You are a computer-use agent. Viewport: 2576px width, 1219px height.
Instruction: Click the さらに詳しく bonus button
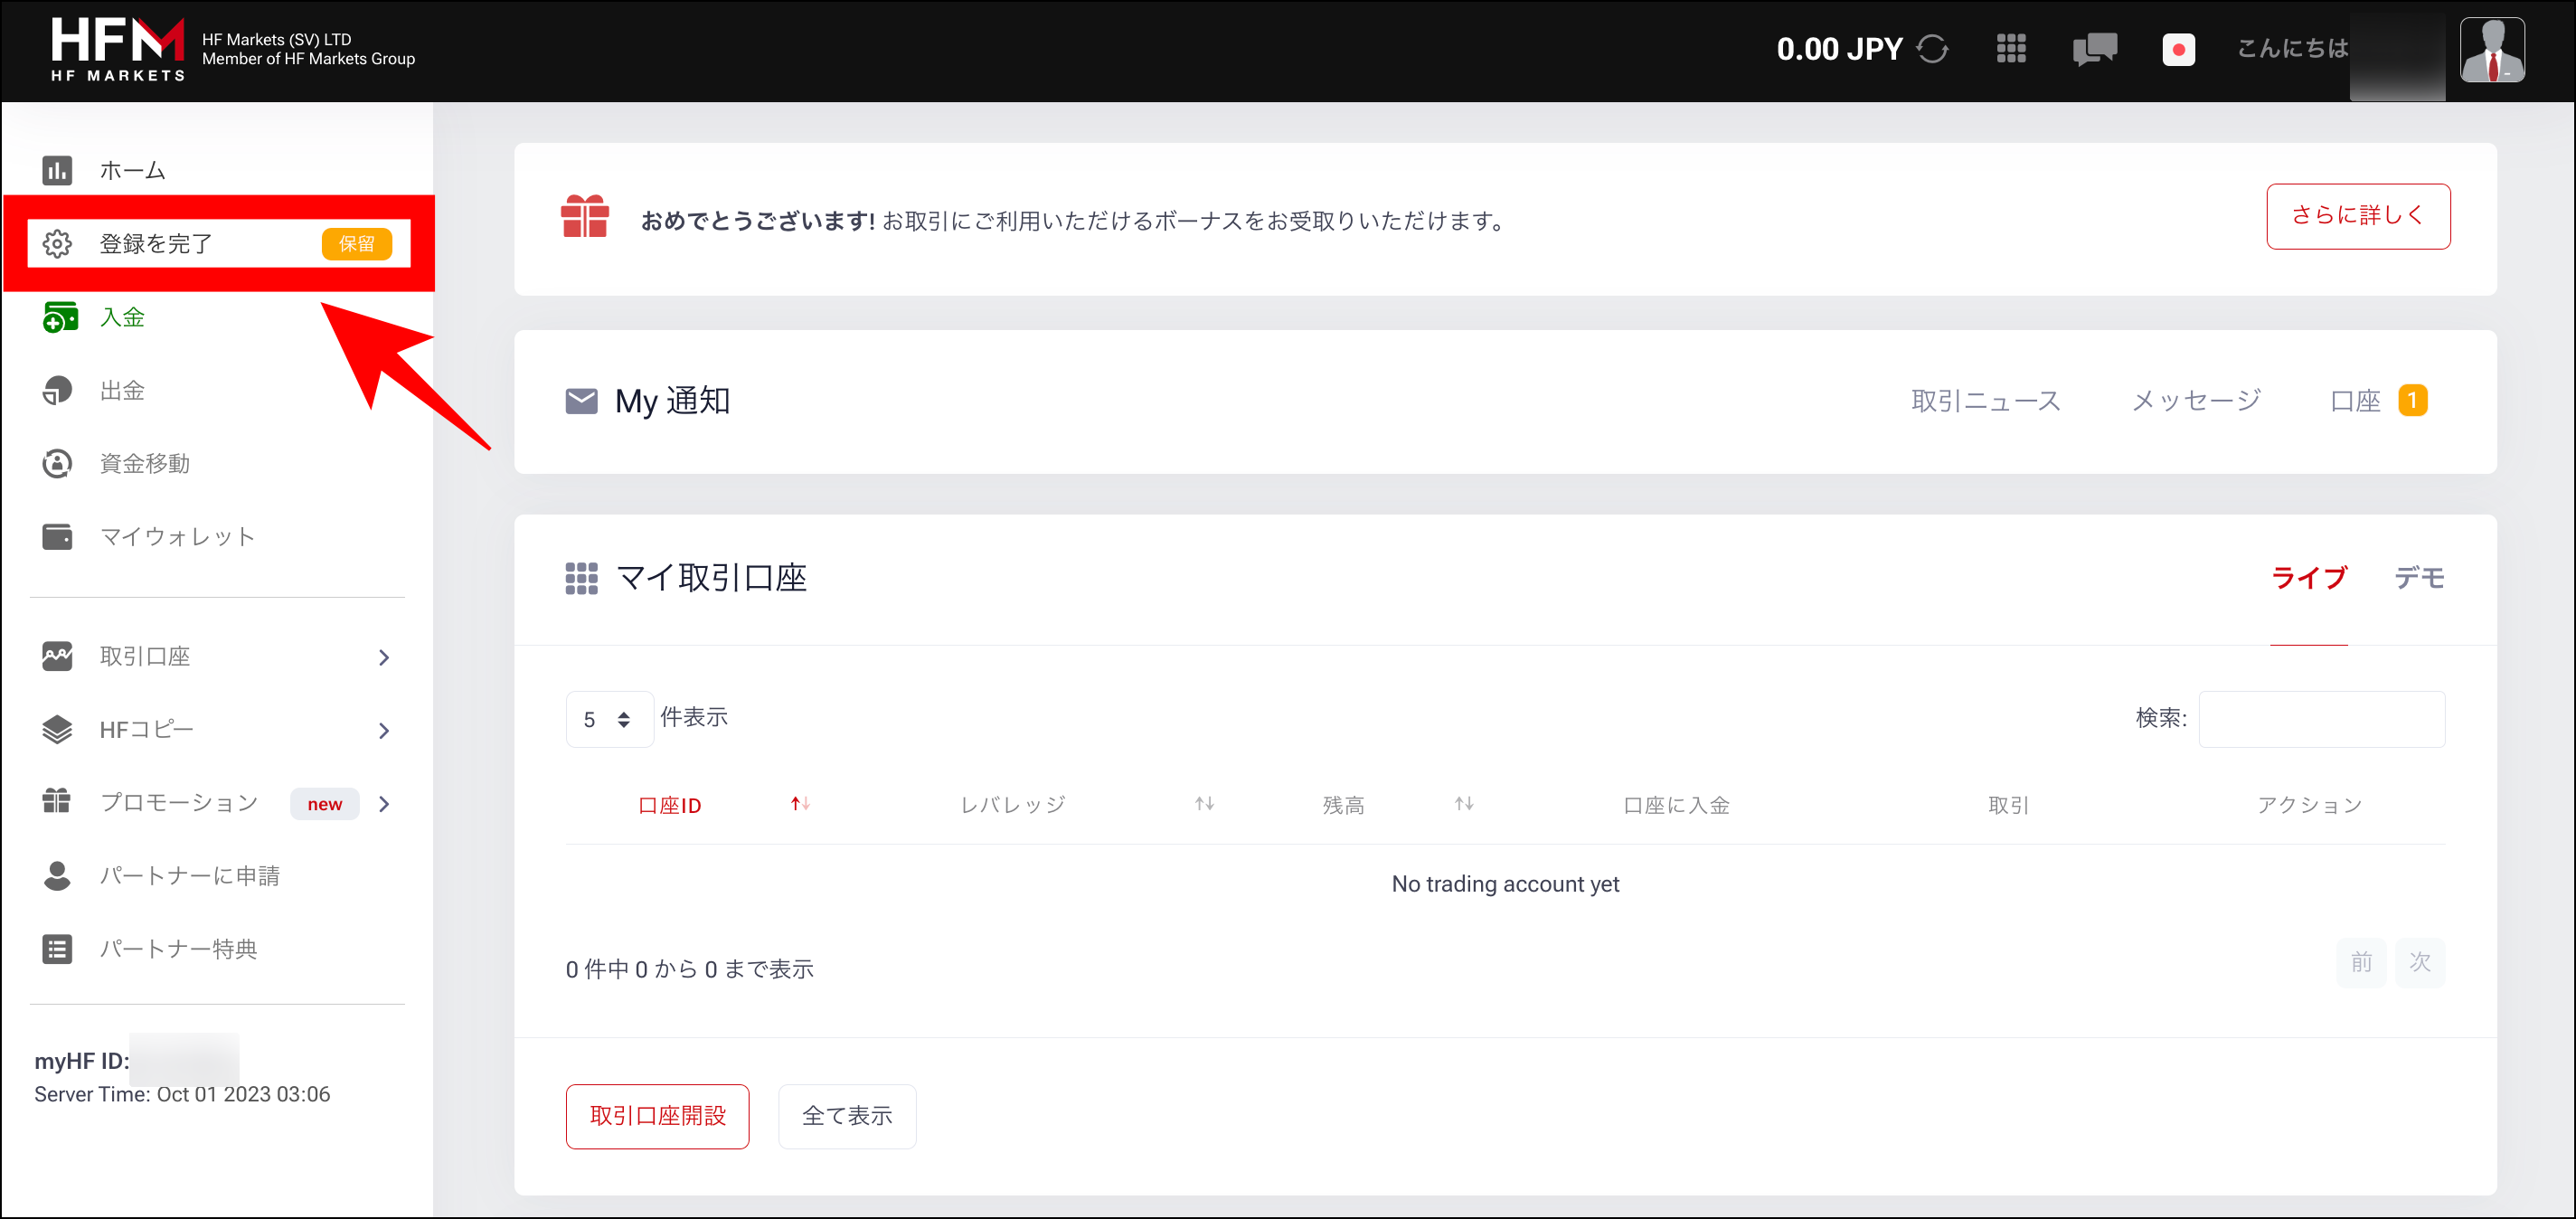coord(2358,216)
